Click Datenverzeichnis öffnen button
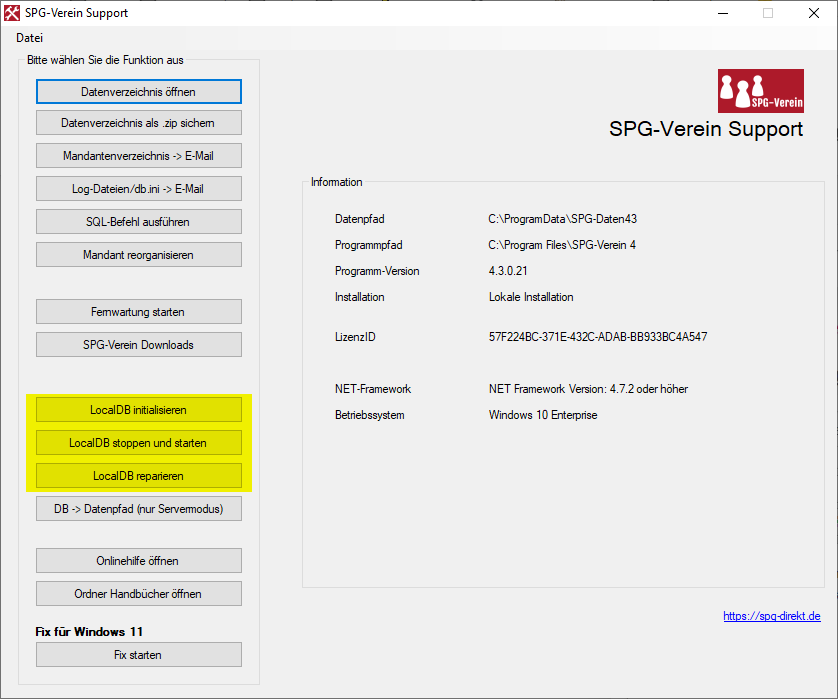838x699 pixels. tap(138, 92)
